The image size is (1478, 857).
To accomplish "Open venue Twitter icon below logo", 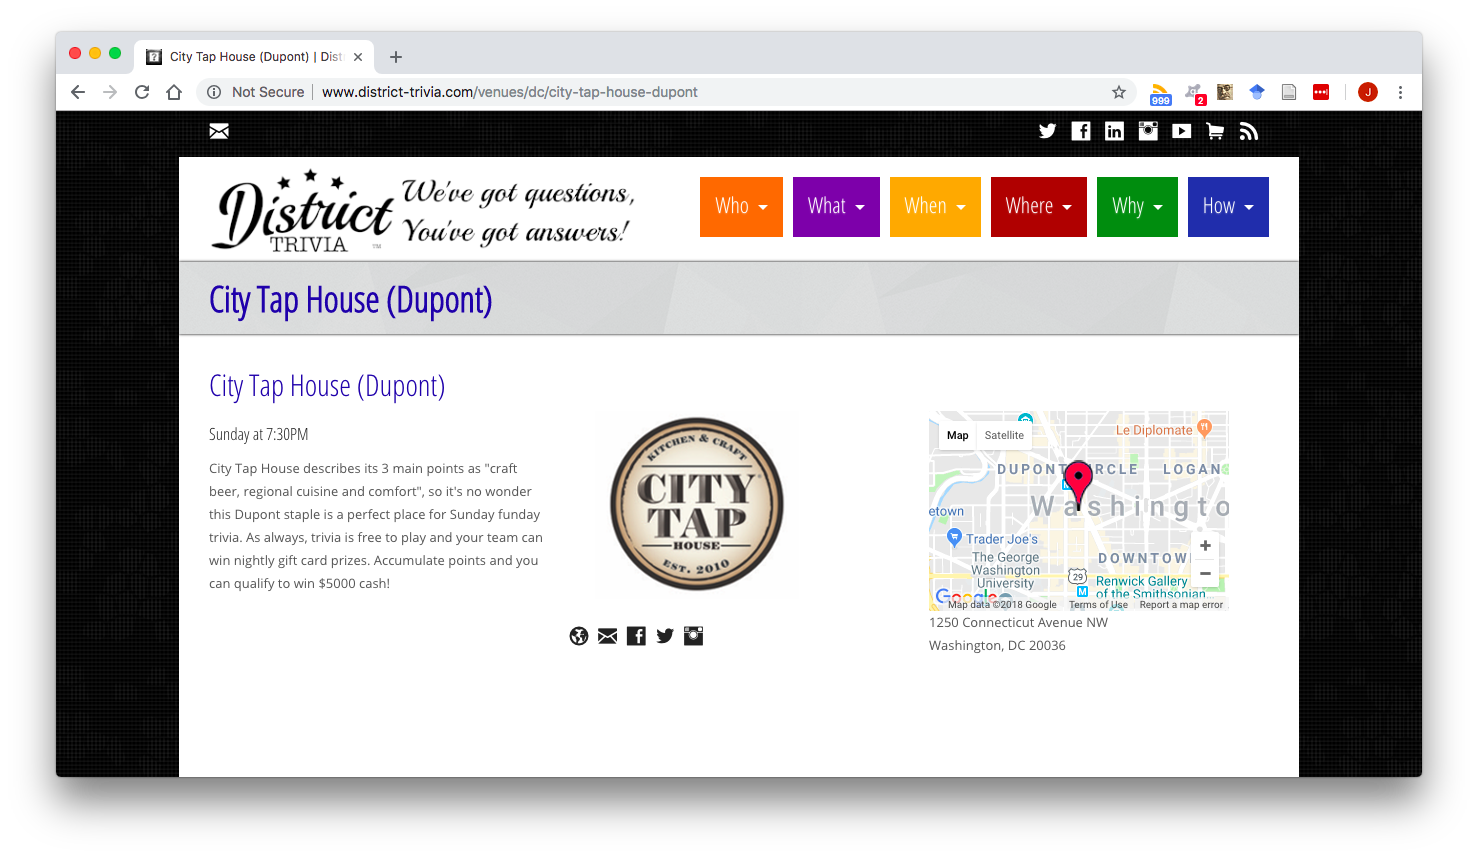I will 665,636.
